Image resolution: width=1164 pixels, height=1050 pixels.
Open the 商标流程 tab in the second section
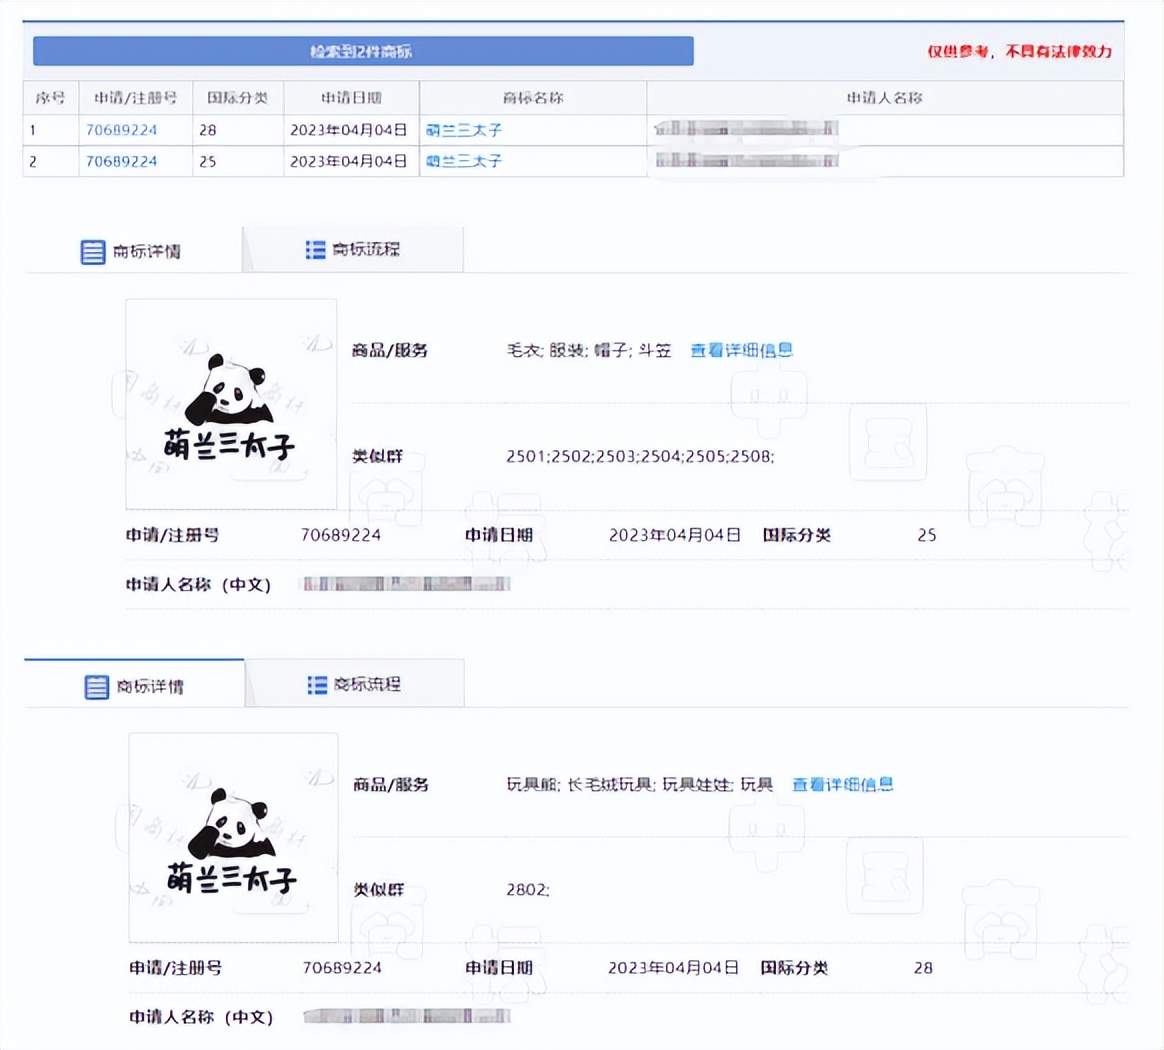[365, 684]
